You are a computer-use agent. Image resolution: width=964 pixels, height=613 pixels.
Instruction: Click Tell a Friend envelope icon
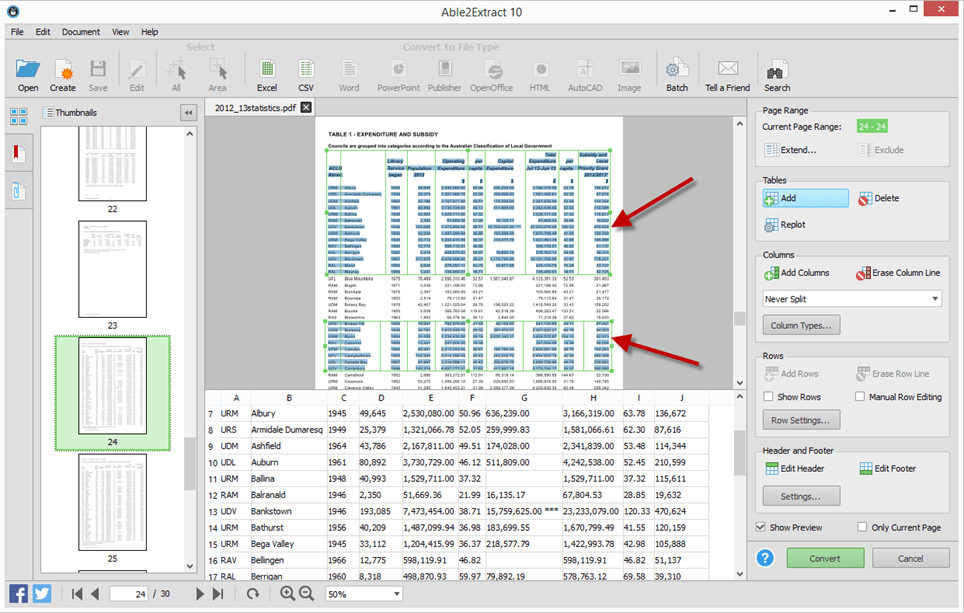tap(727, 75)
